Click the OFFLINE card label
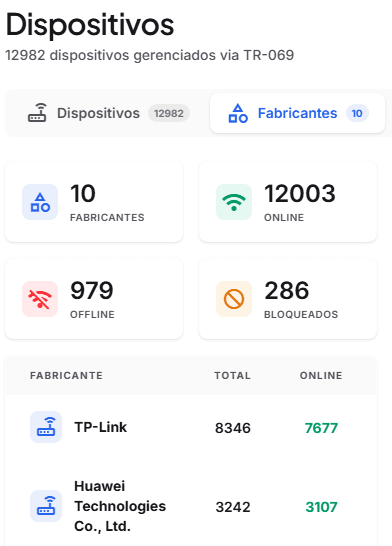The width and height of the screenshot is (392, 546). point(92,314)
